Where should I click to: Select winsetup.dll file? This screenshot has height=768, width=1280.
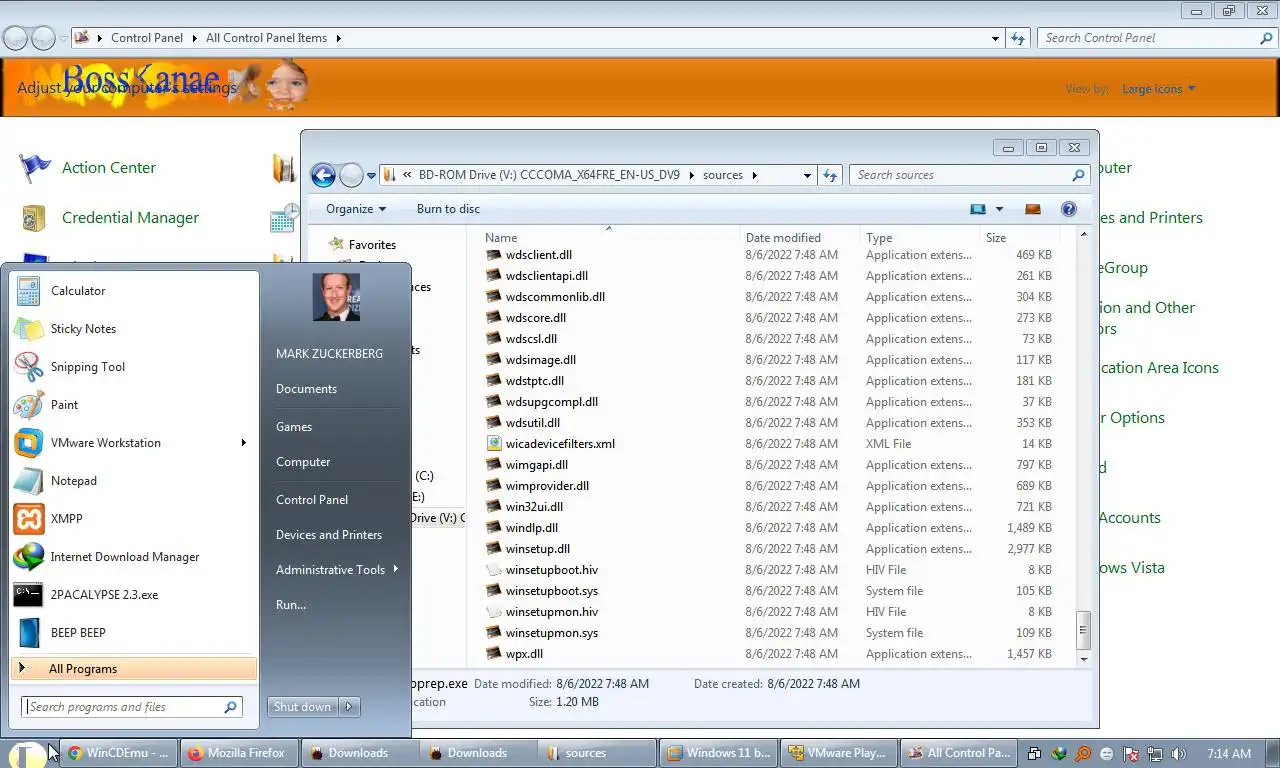point(537,549)
